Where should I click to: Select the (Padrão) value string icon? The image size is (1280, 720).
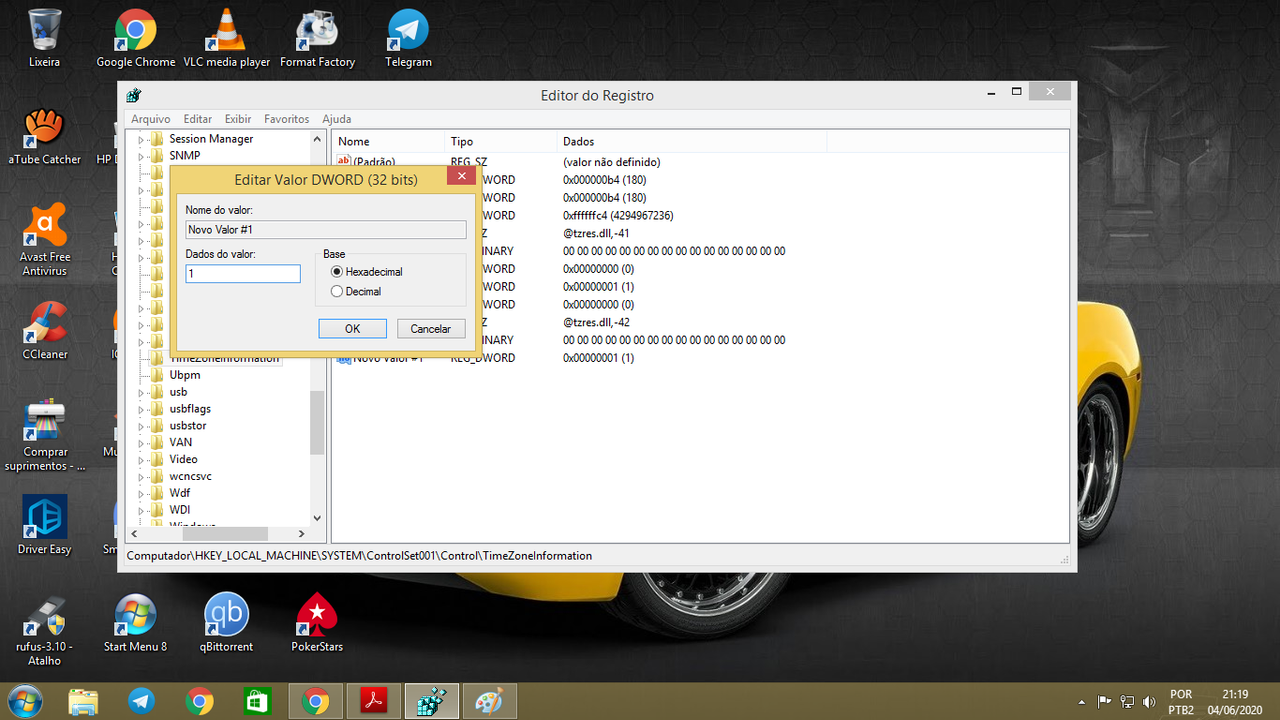344,162
